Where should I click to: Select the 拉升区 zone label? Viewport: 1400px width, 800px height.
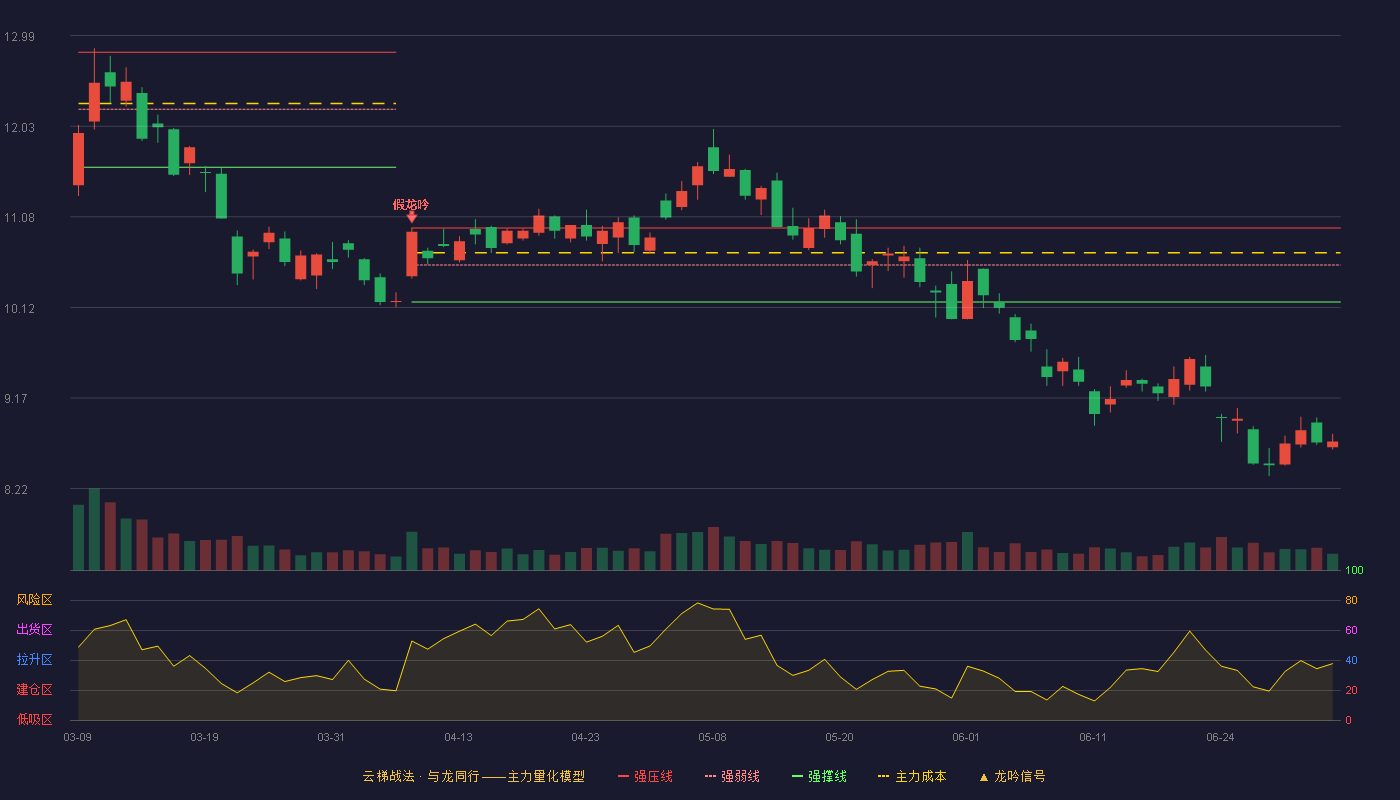pyautogui.click(x=34, y=660)
